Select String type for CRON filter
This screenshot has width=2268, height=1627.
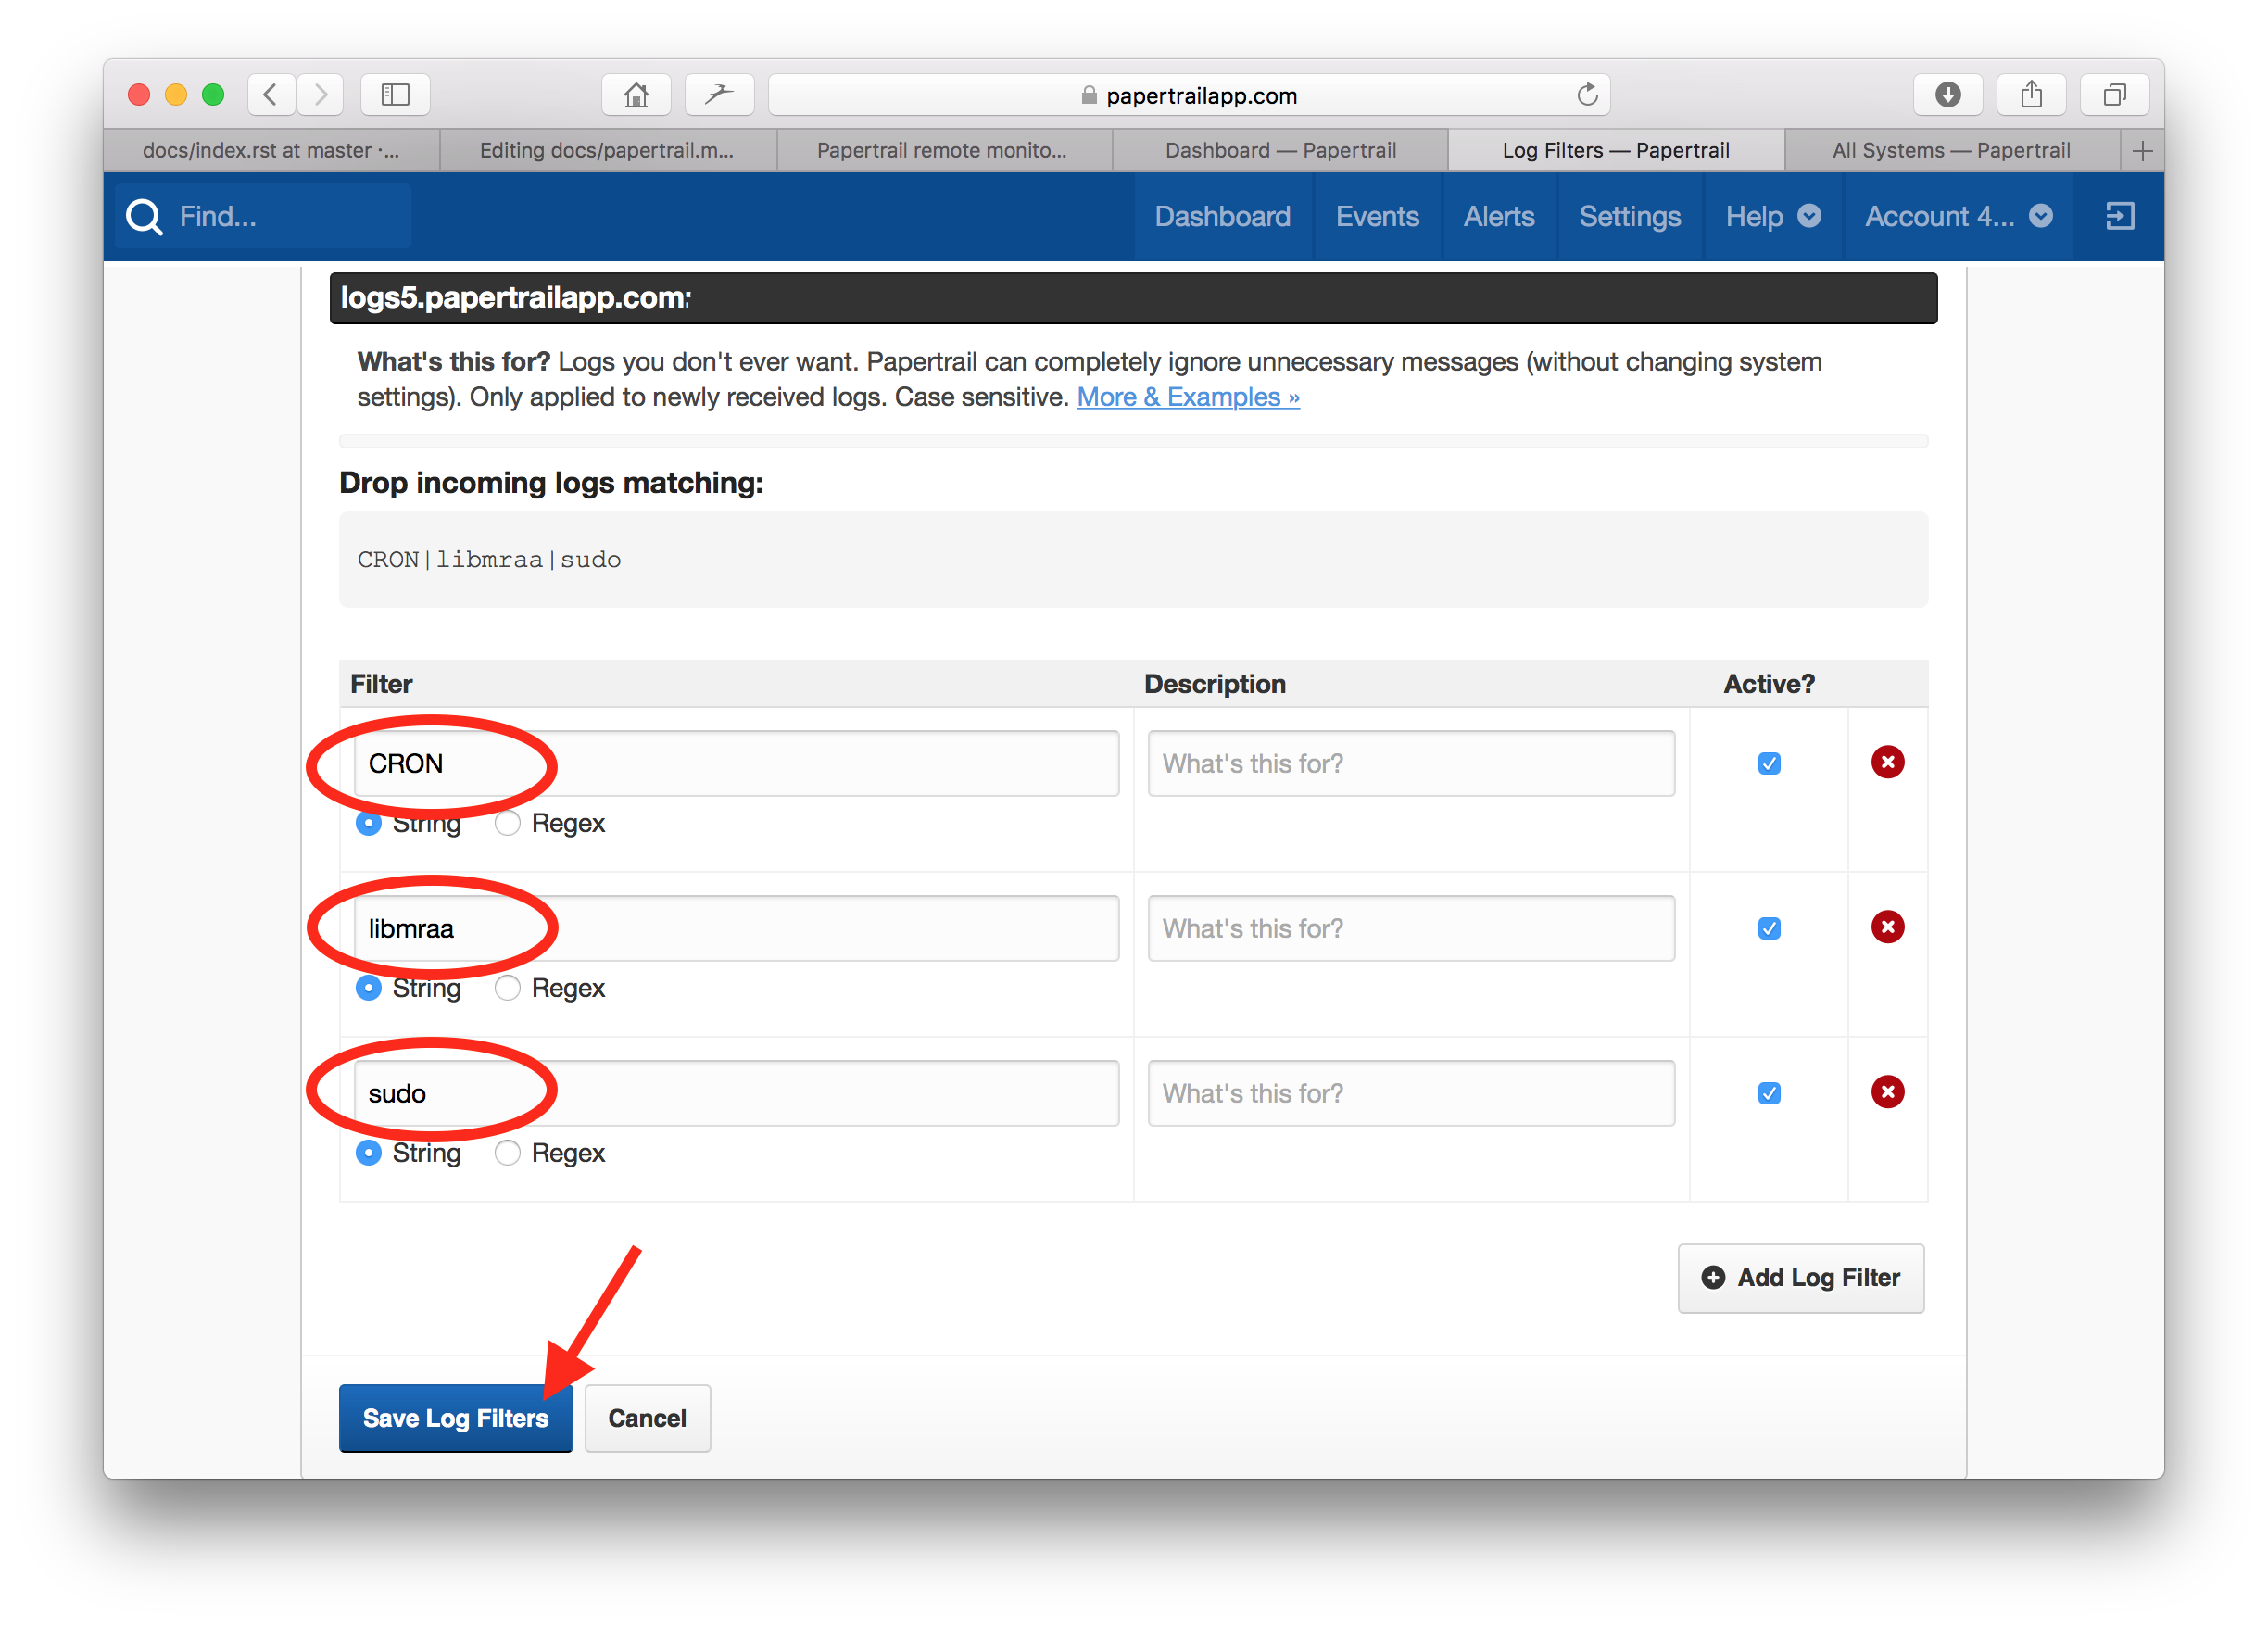tap(369, 824)
